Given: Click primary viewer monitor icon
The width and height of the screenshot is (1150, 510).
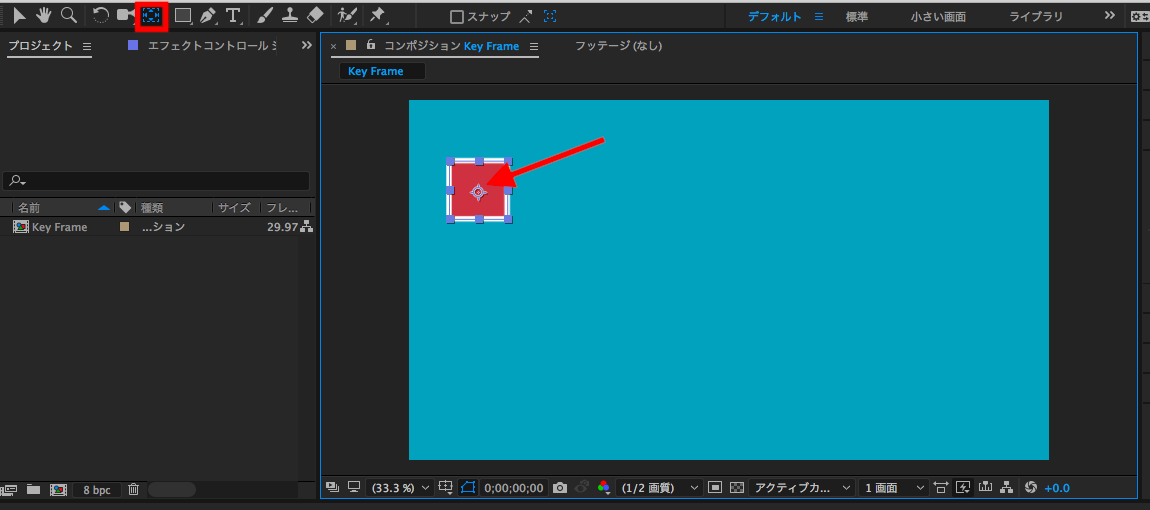Looking at the screenshot, I should pos(354,487).
